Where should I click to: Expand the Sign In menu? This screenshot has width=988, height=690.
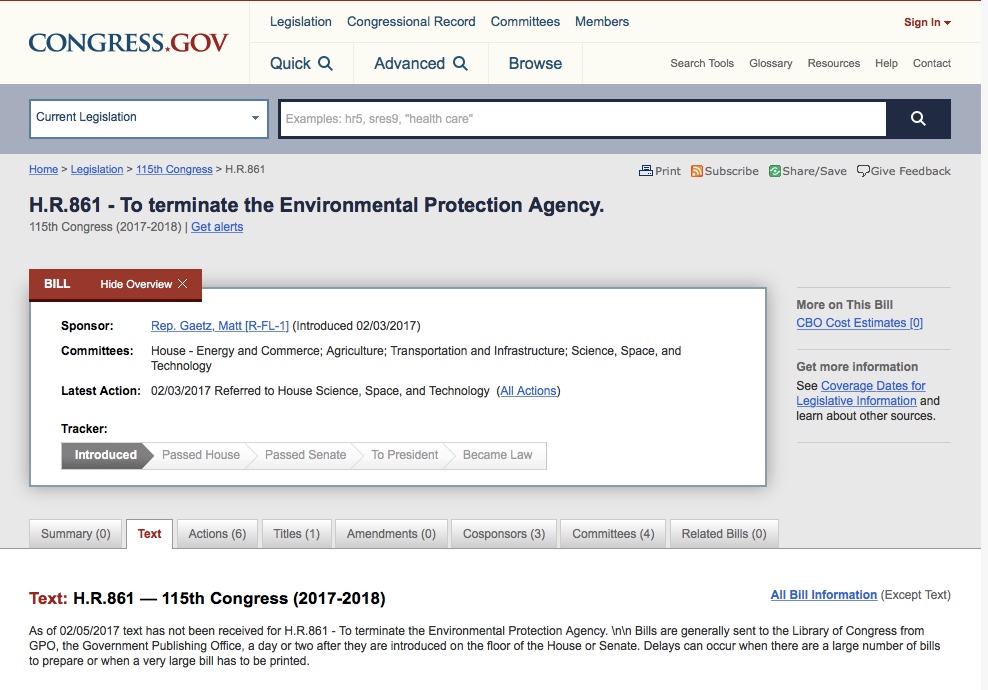927,22
